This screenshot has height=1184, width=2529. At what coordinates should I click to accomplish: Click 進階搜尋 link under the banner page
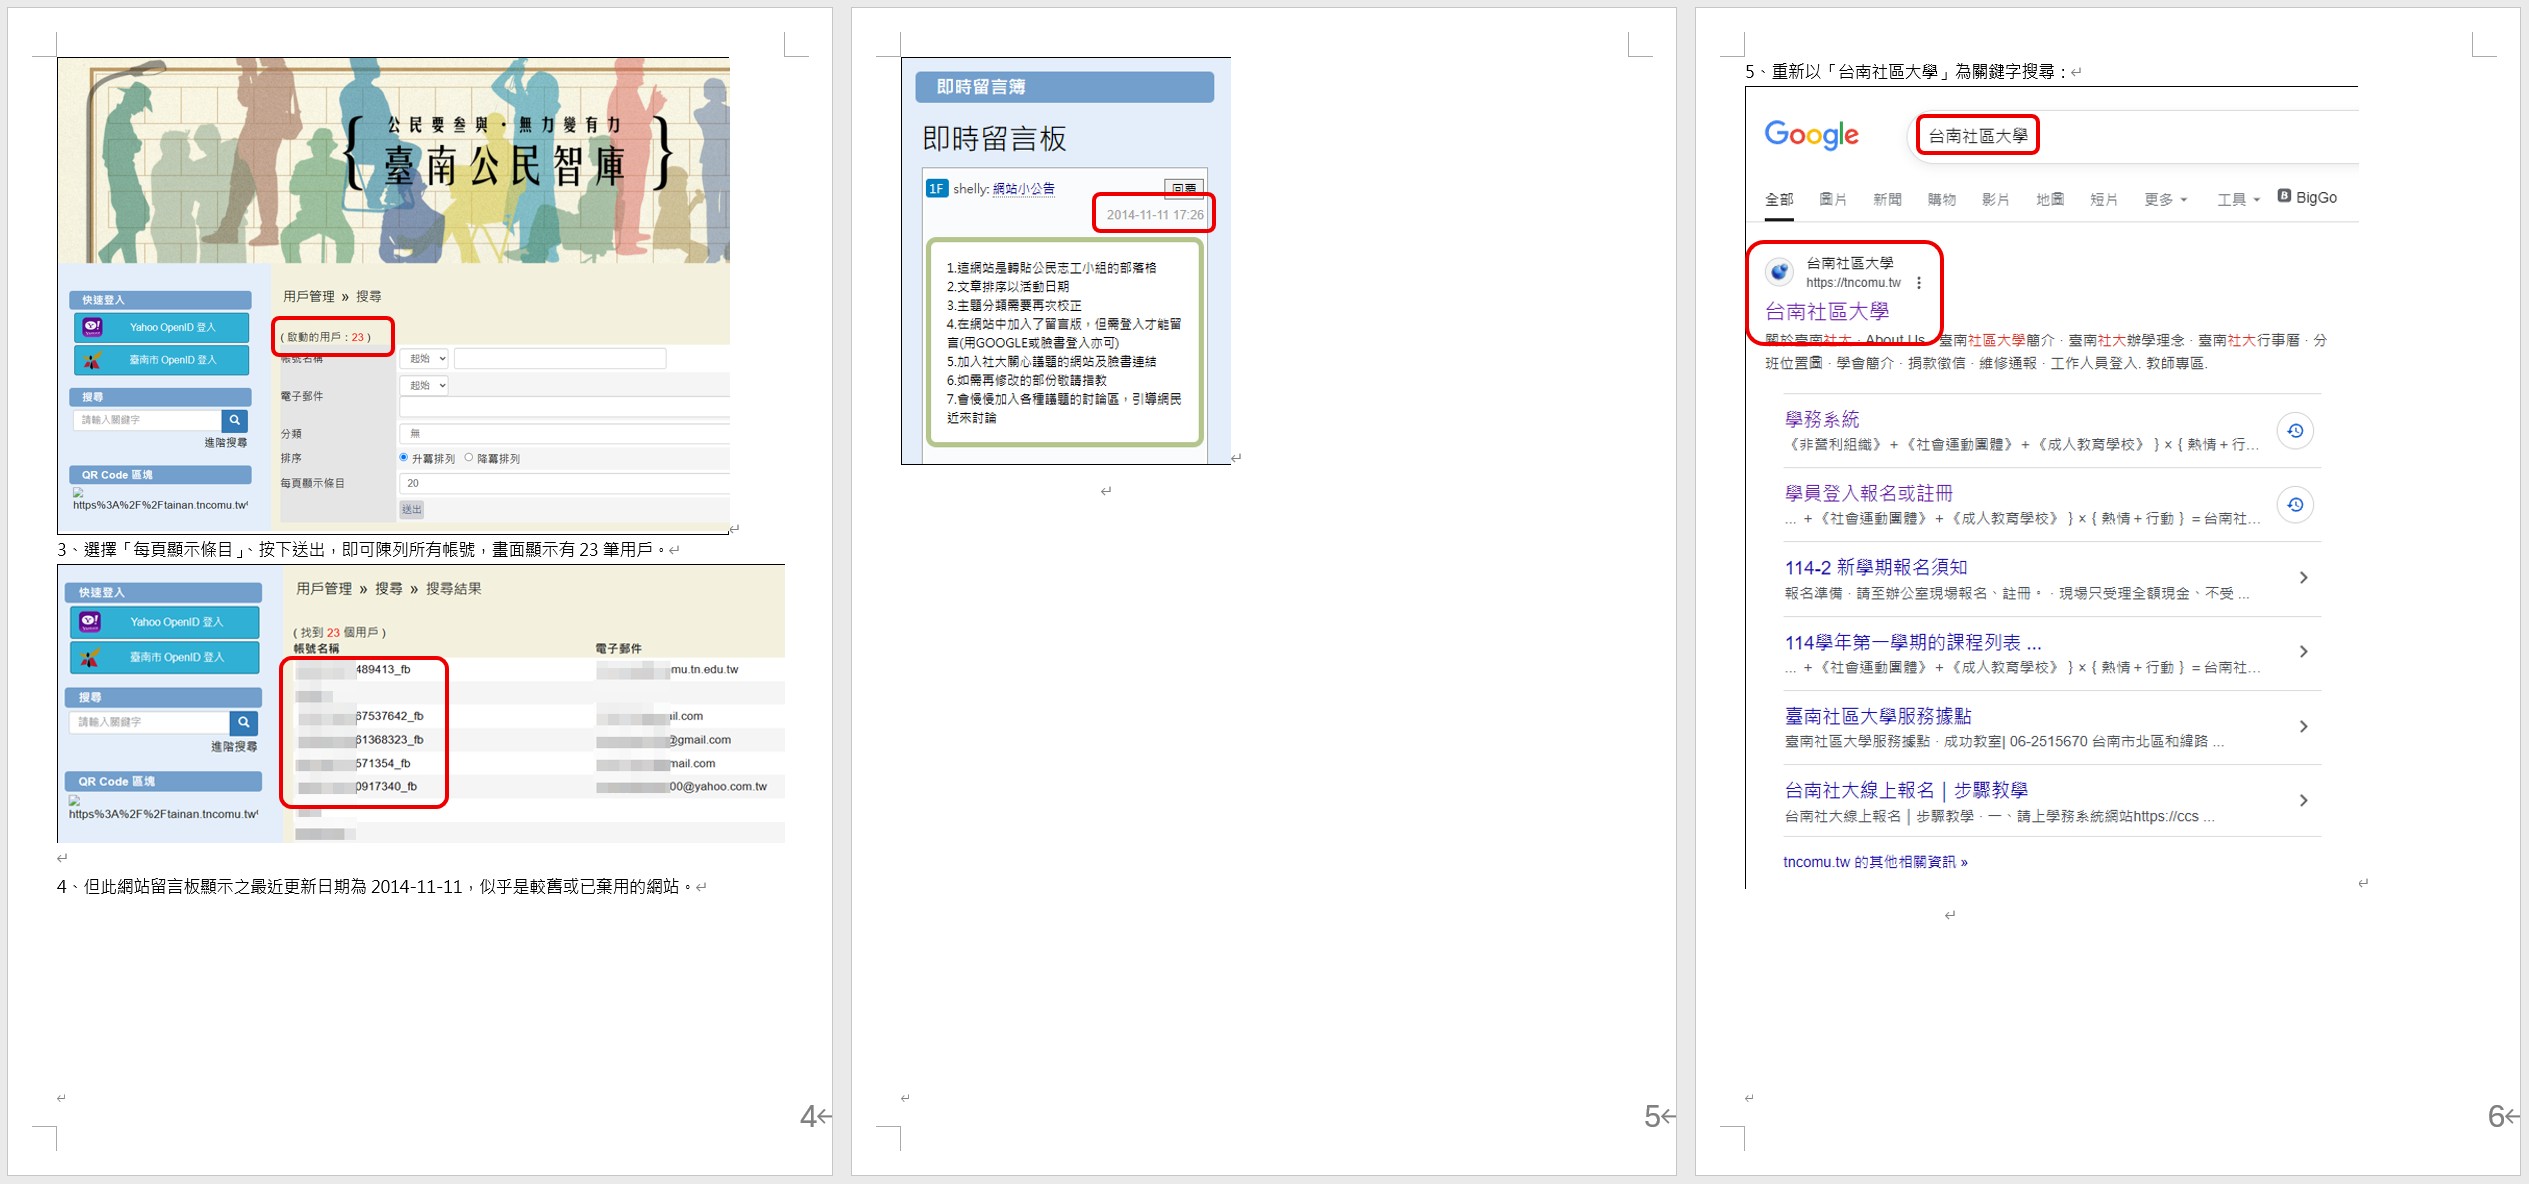click(226, 442)
